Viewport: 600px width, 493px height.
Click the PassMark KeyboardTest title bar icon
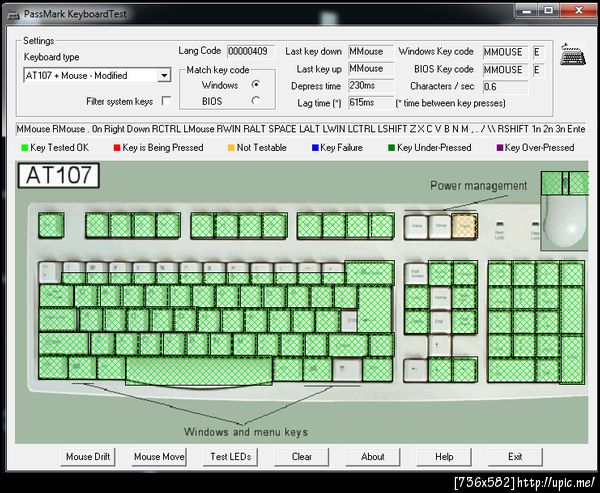(x=14, y=15)
